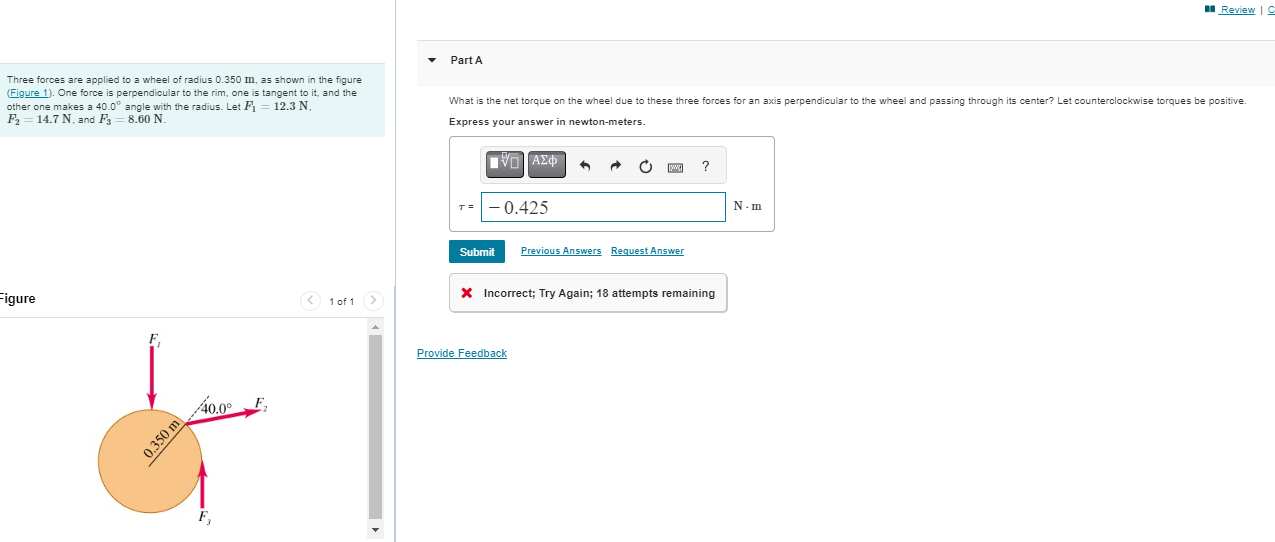Open Provide Feedback link
Screen dimensions: 1275x542
pyautogui.click(x=462, y=353)
